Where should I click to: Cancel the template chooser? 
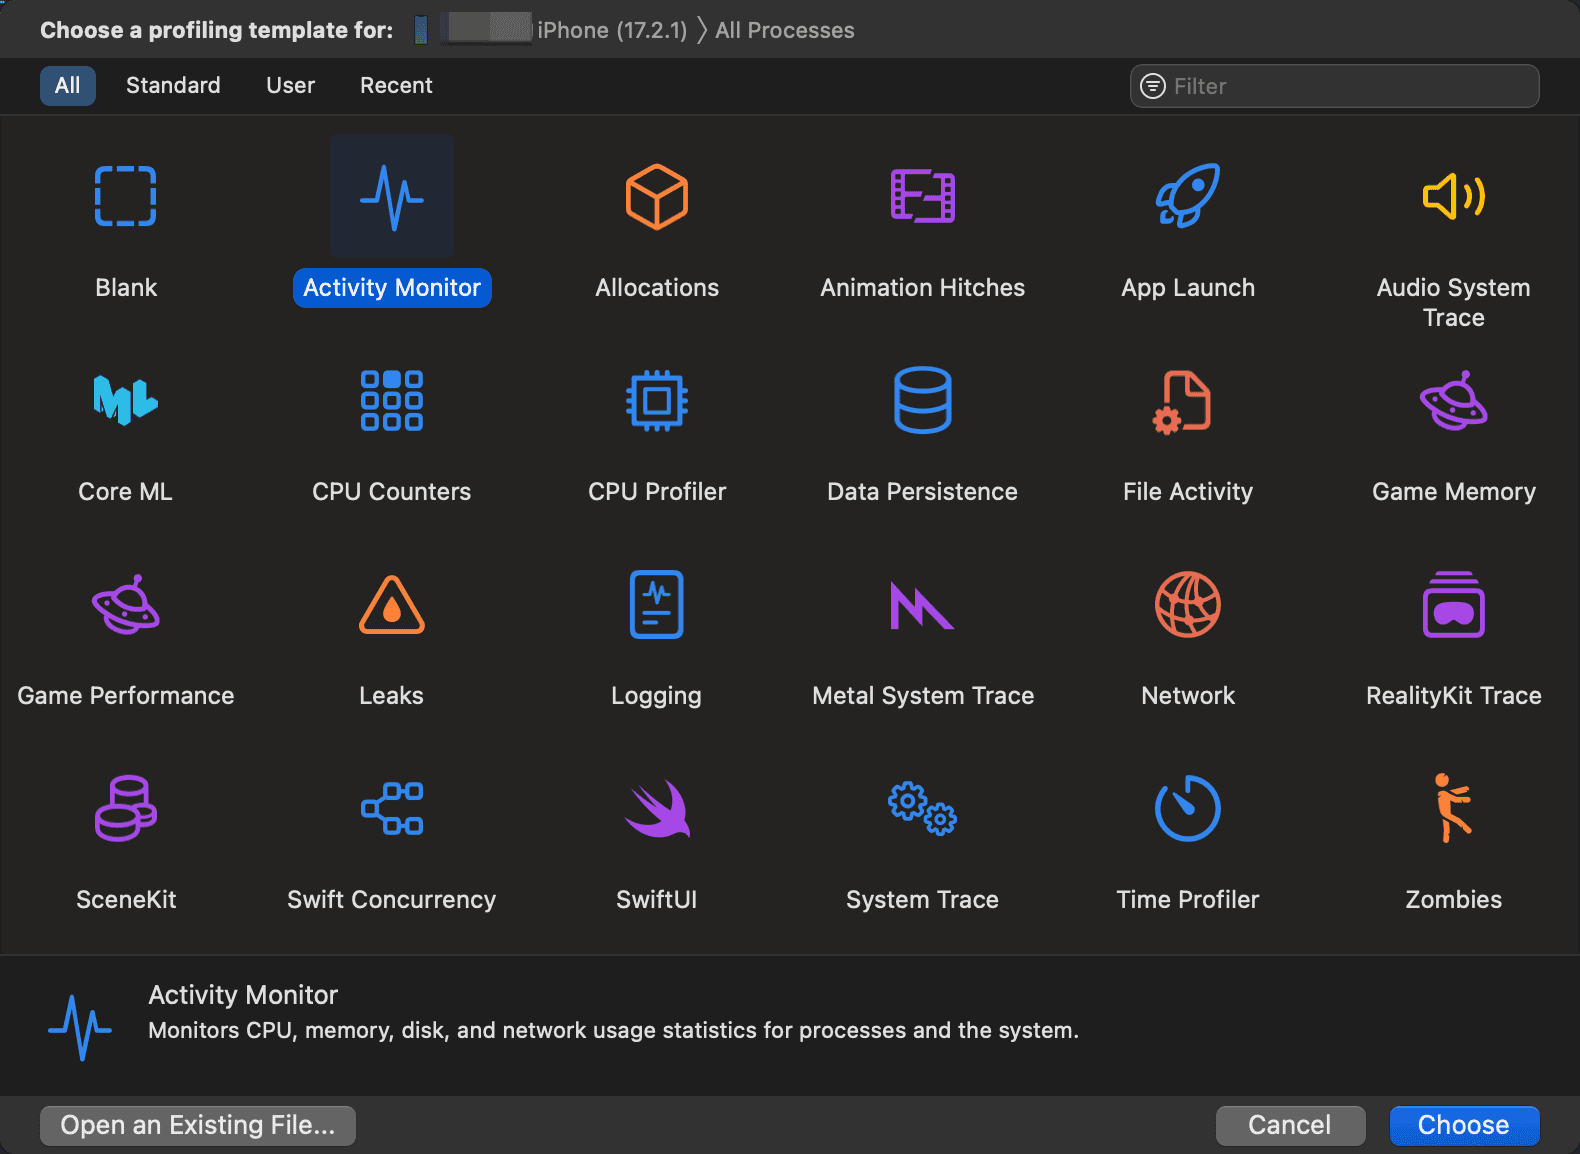(1290, 1125)
